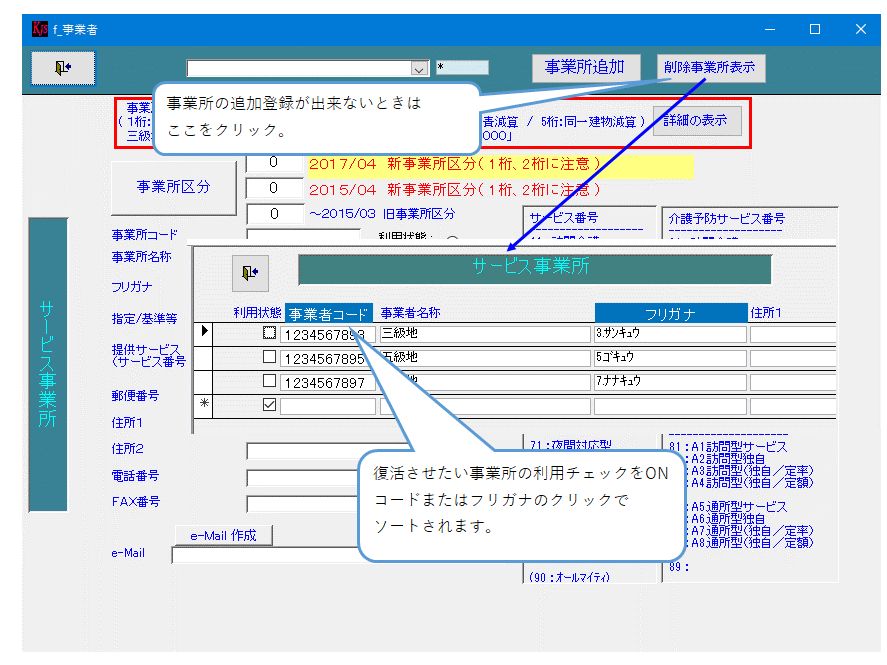Maximize the f_事業者 window
The width and height of the screenshot is (887, 665).
coord(815,29)
